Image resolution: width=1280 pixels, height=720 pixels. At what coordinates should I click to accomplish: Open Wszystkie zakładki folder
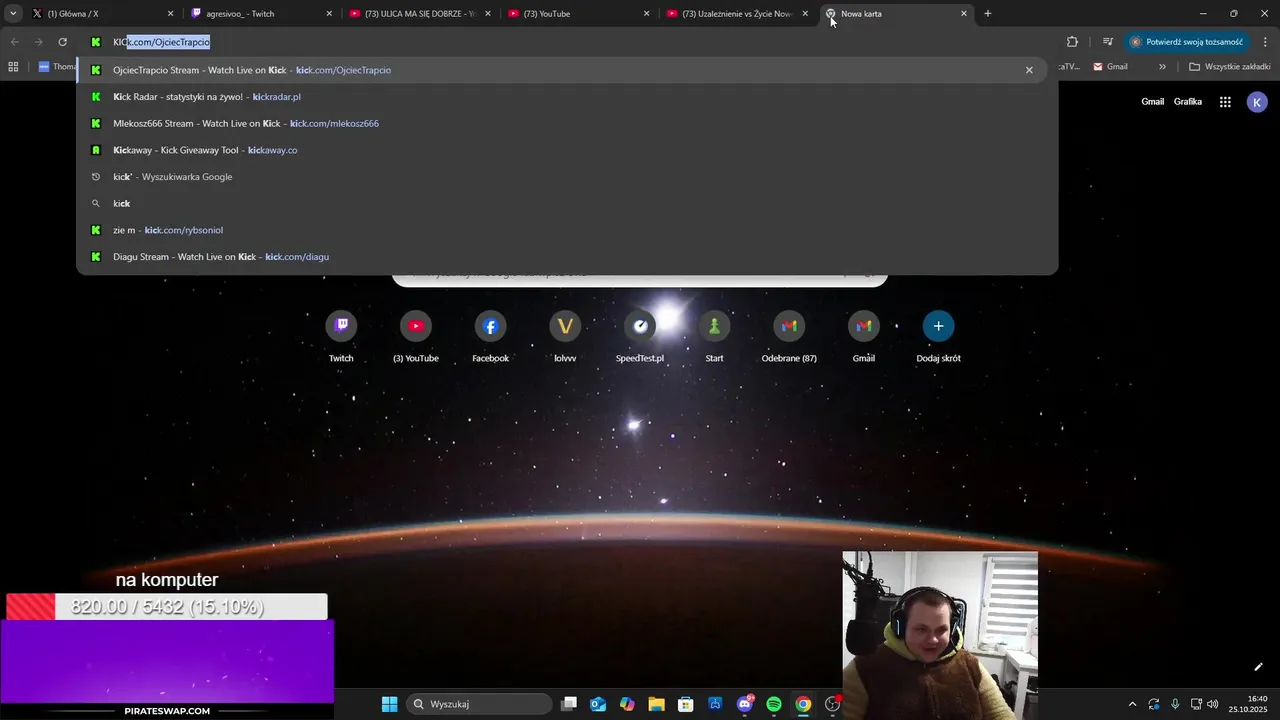tap(1230, 67)
